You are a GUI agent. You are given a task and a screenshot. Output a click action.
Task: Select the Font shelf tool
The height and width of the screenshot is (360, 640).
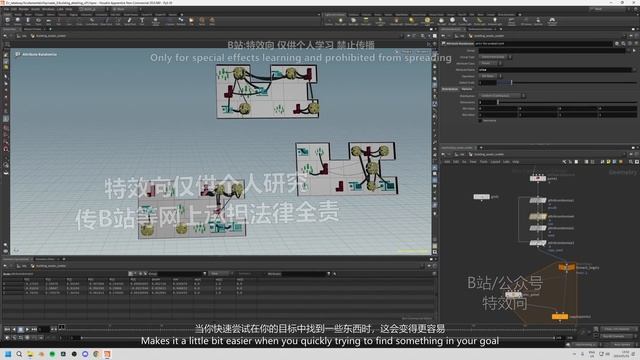pyautogui.click(x=142, y=21)
